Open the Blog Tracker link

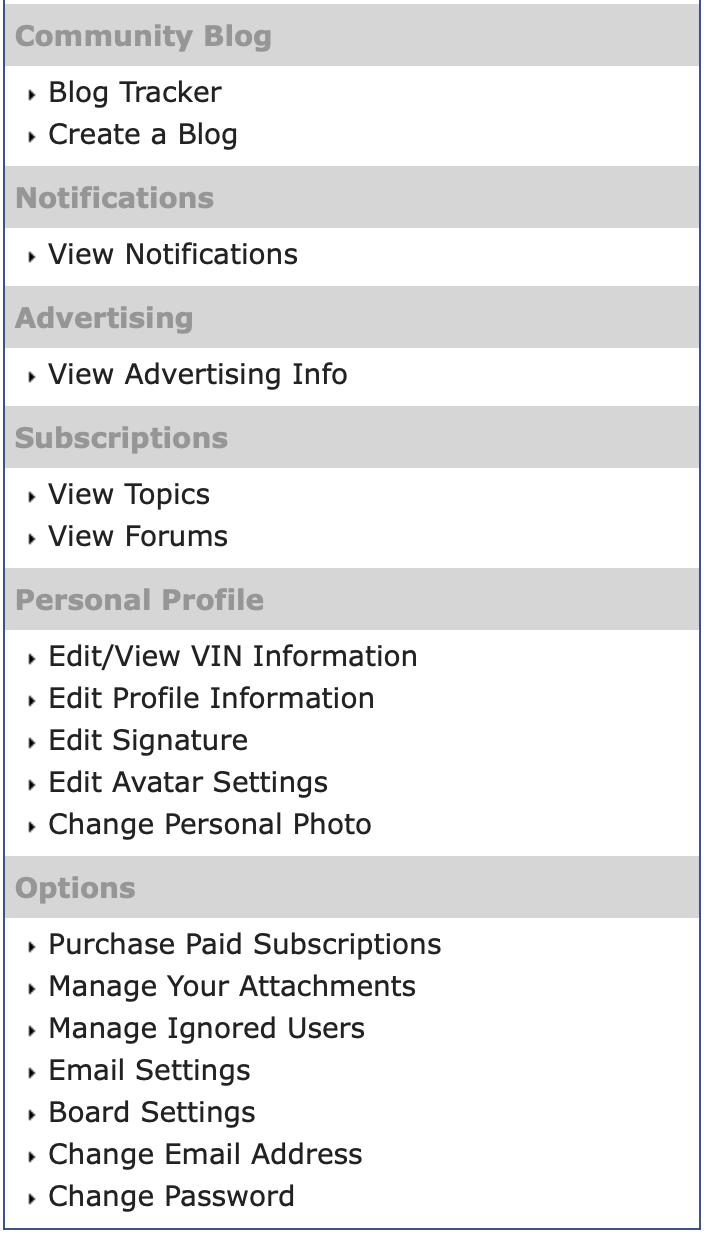[135, 93]
